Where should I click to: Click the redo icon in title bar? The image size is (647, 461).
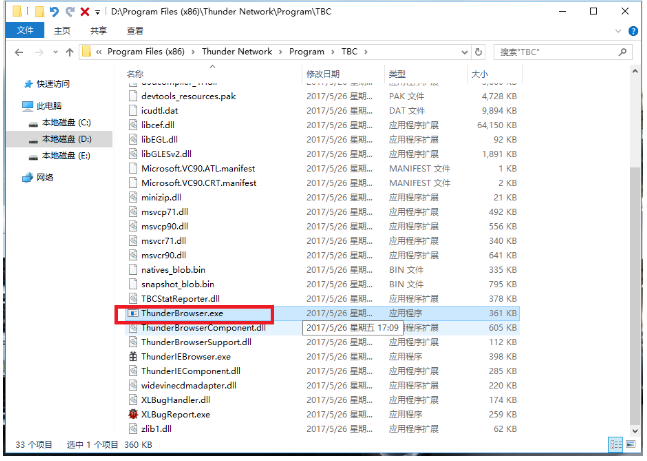click(70, 12)
